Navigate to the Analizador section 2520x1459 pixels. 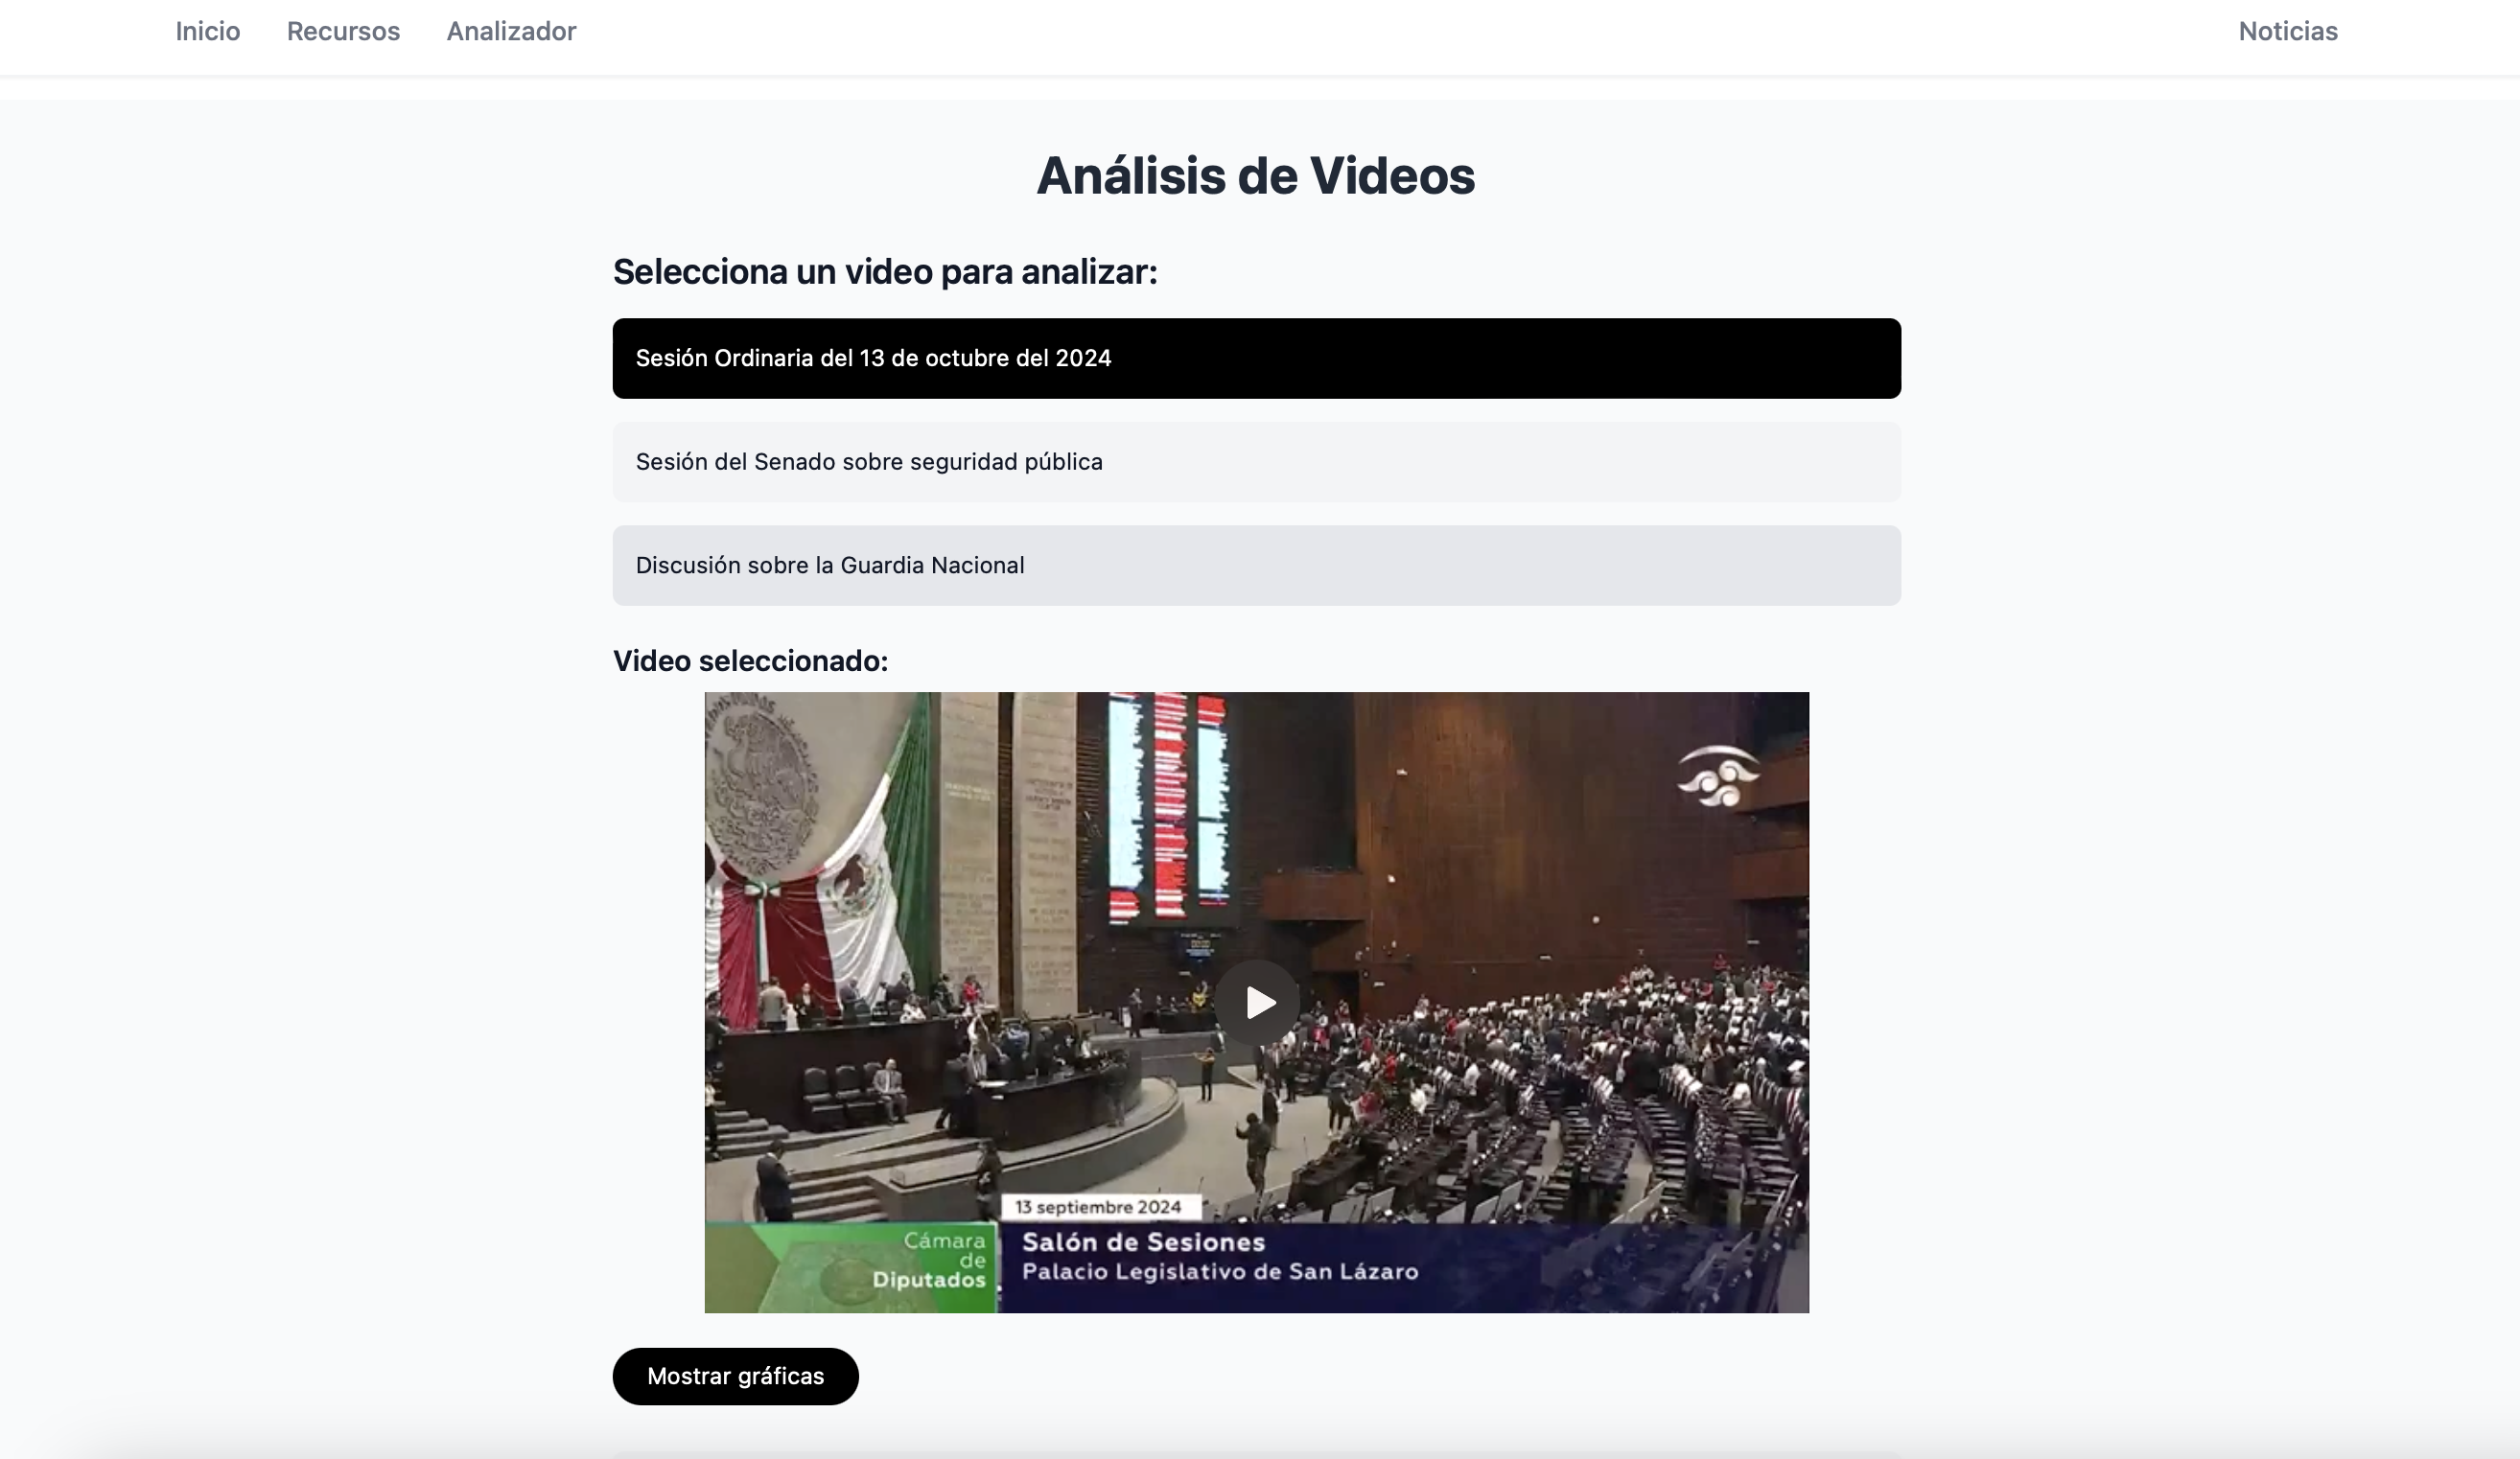click(x=511, y=31)
